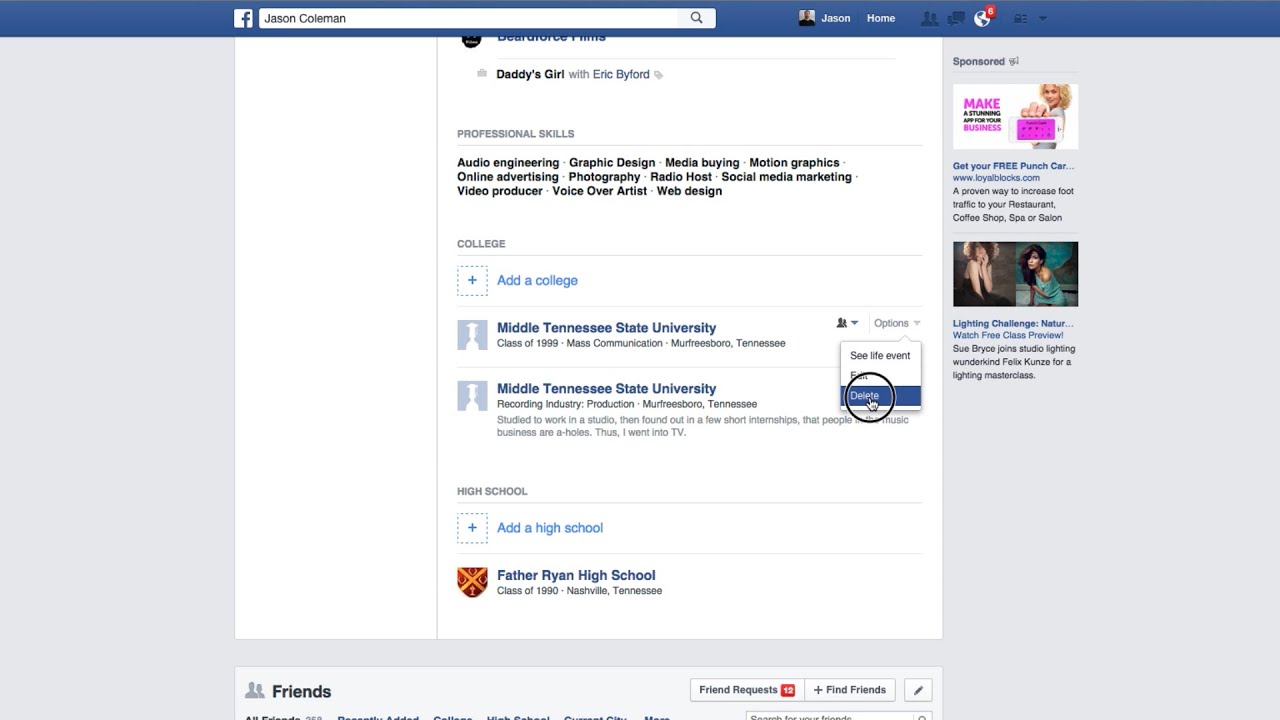Click the search field containing Jason Coleman
1280x720 pixels.
(x=469, y=18)
